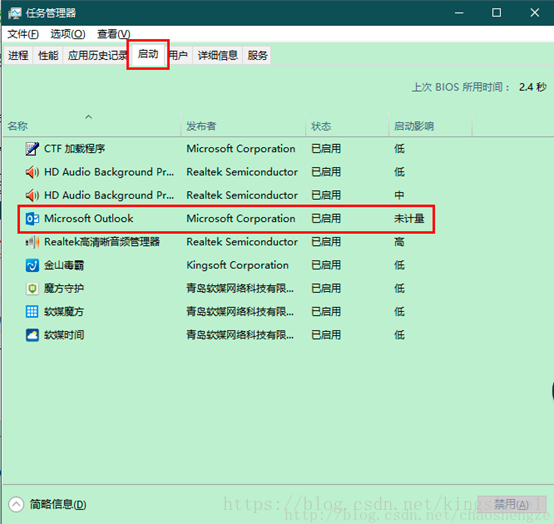Image resolution: width=554 pixels, height=524 pixels.
Task: Switch to the 进程 tab
Action: (18, 55)
